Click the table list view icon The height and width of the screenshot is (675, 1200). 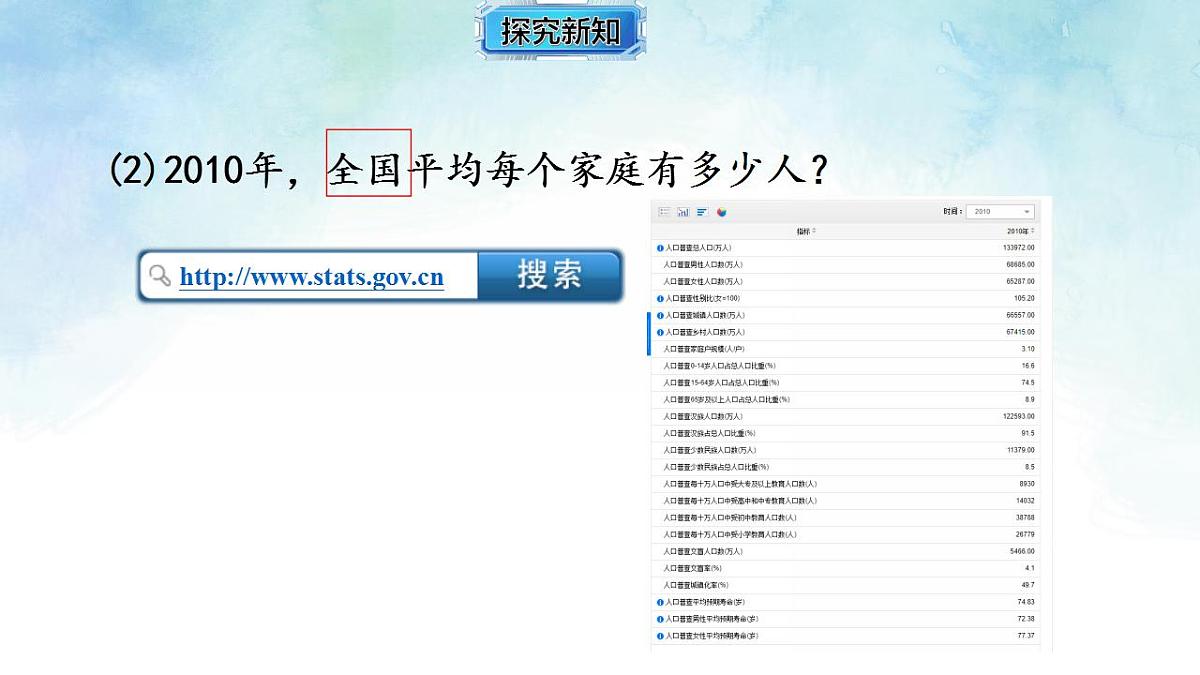click(x=664, y=212)
